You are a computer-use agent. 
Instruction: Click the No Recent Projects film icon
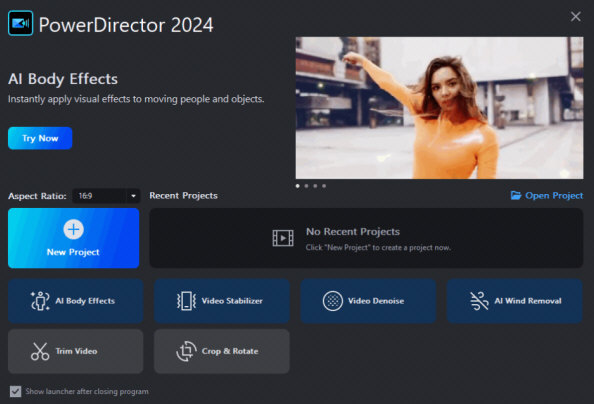[283, 238]
